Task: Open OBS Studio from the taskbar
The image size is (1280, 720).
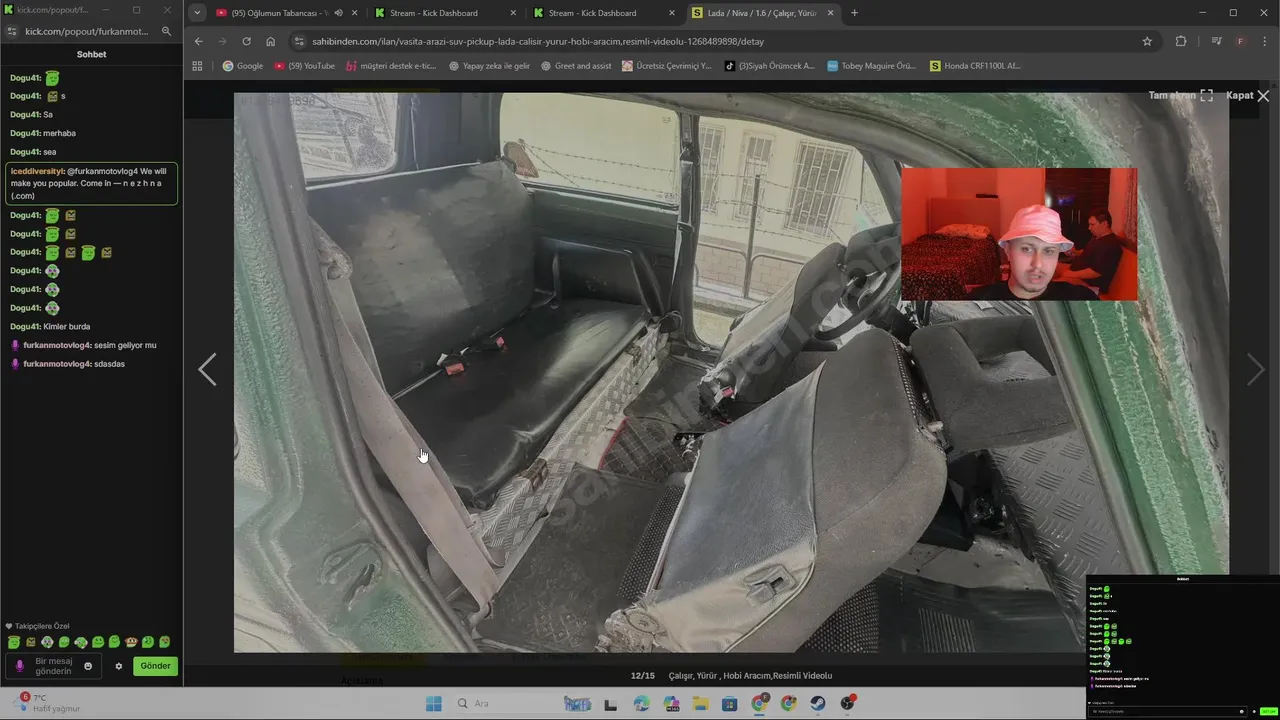Action: [x=848, y=703]
